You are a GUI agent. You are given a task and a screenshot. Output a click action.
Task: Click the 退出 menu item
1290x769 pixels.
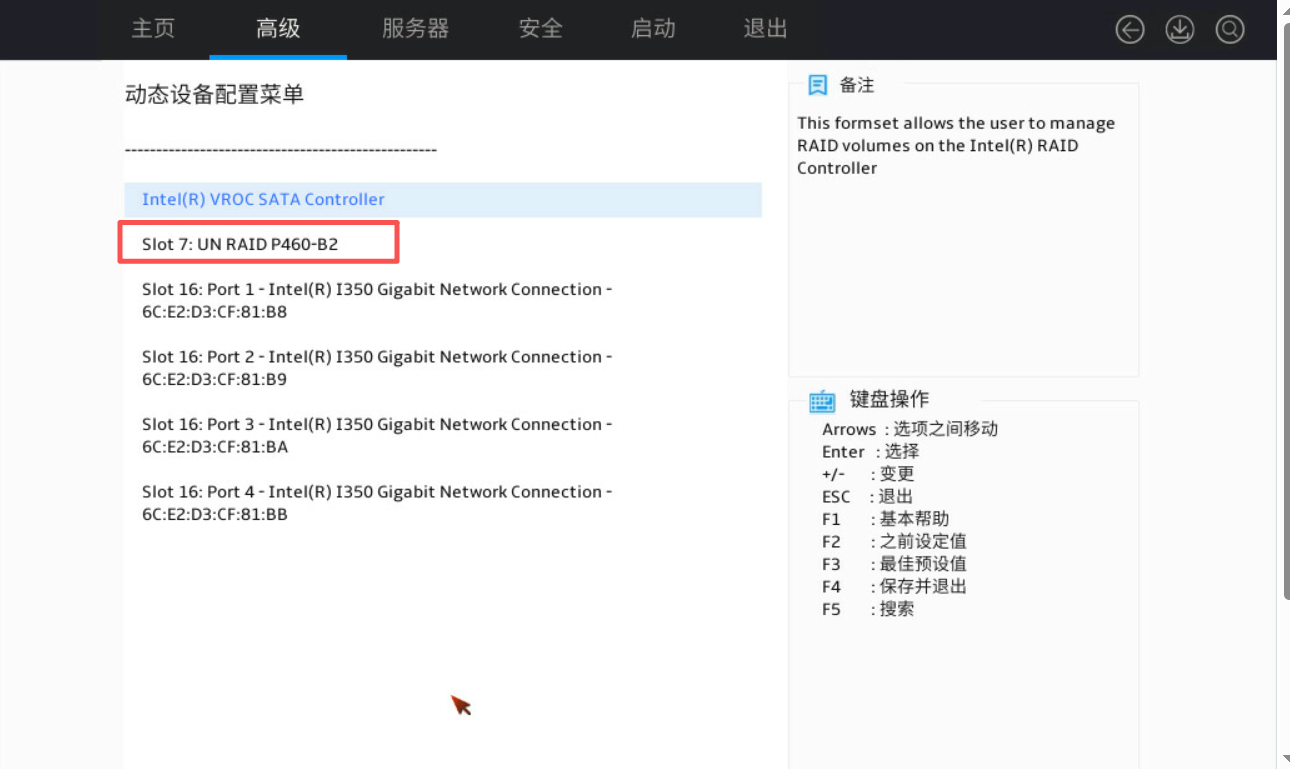765,29
